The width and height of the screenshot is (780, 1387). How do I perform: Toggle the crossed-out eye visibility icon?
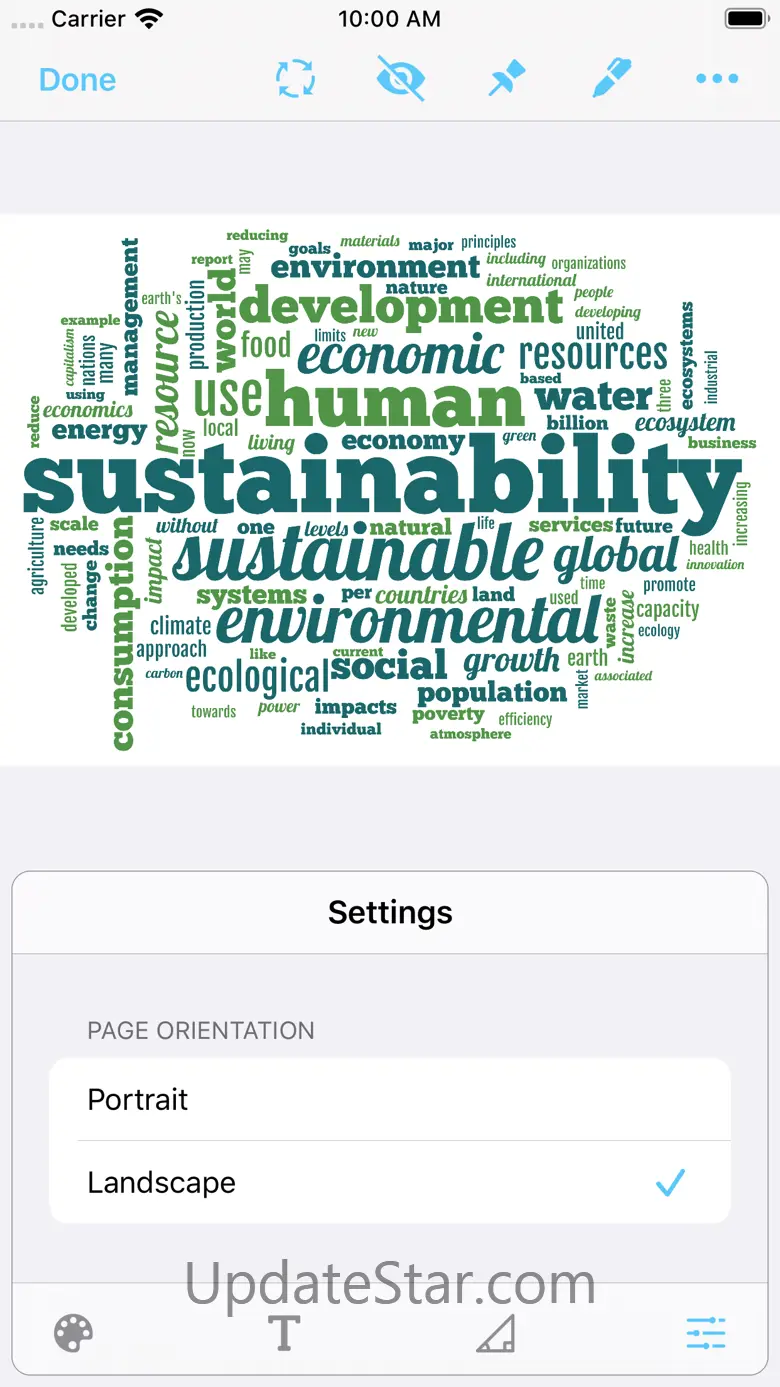pos(400,79)
